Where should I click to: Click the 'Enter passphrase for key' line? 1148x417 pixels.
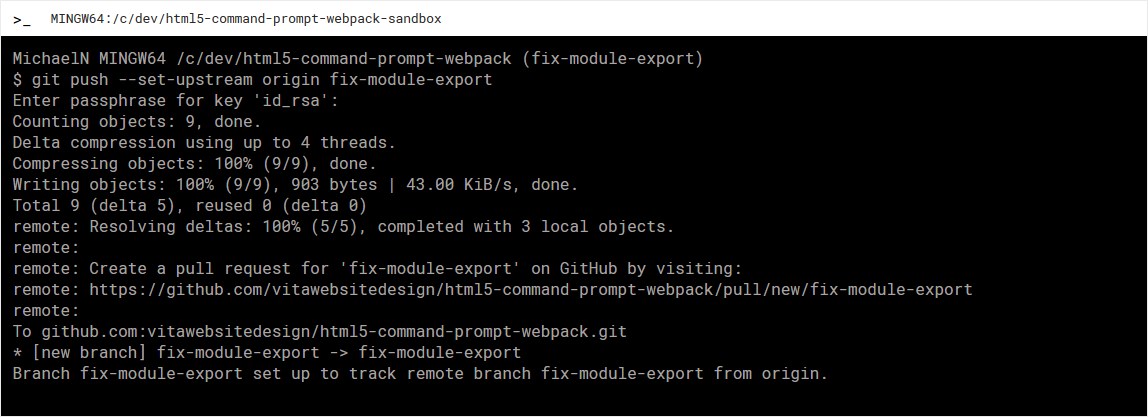175,101
